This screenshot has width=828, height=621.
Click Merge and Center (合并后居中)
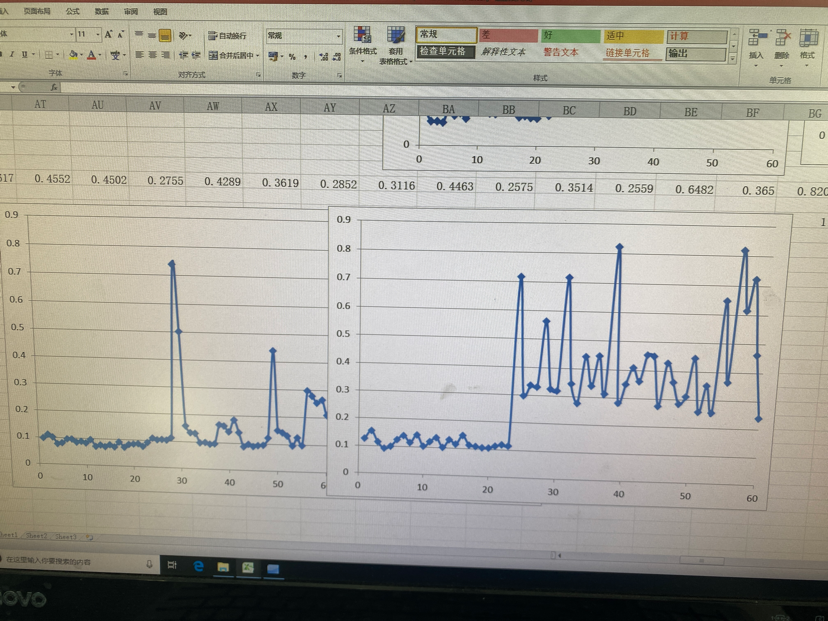click(232, 56)
